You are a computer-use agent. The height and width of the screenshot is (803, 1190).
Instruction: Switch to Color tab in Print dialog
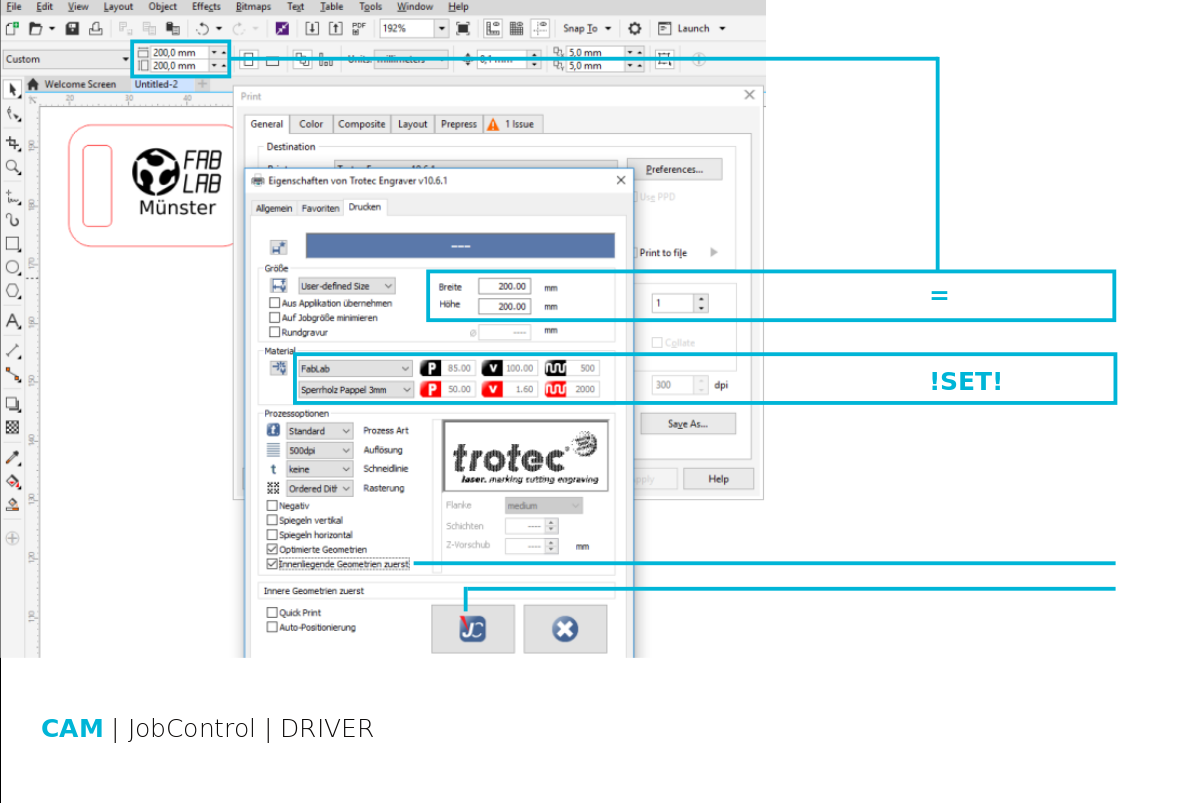point(310,124)
